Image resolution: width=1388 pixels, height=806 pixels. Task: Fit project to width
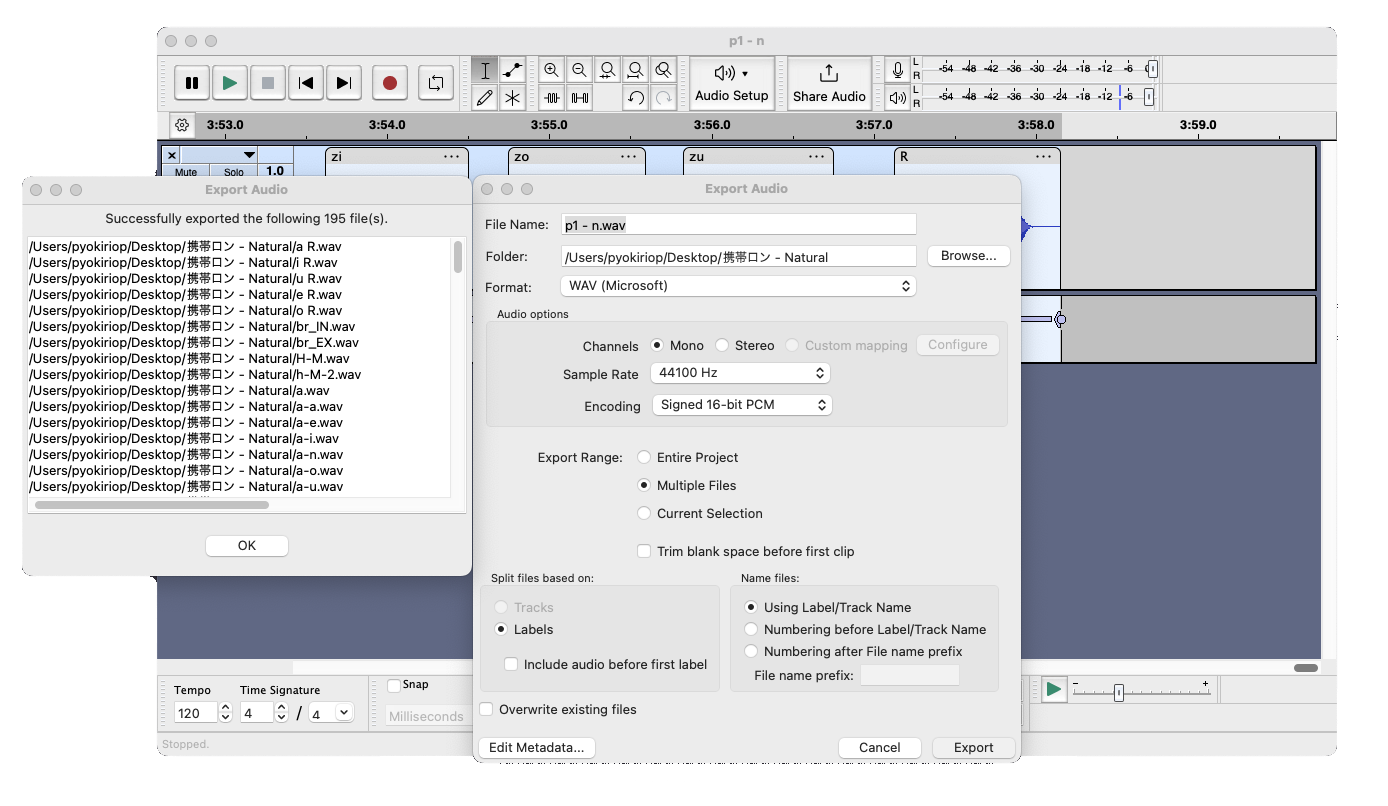point(635,70)
